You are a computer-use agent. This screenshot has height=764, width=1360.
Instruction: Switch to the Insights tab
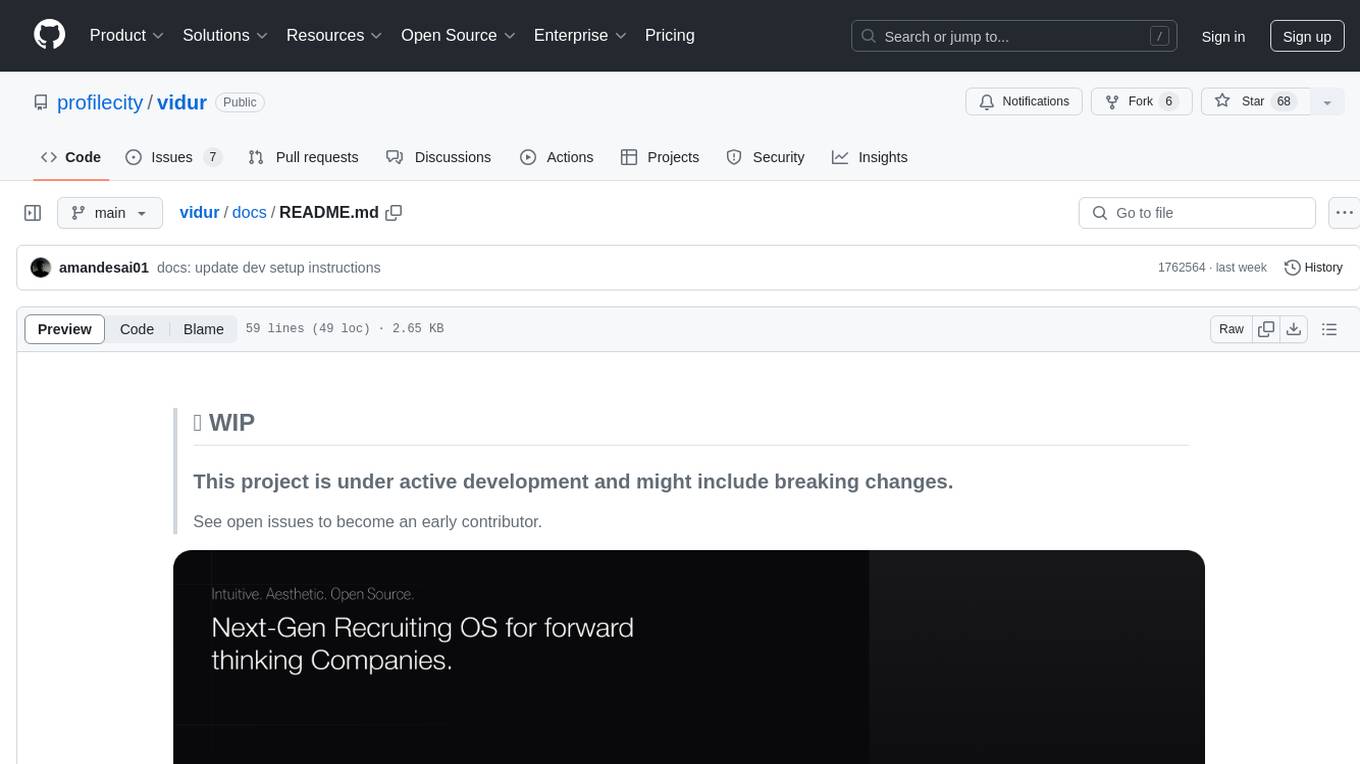(870, 157)
